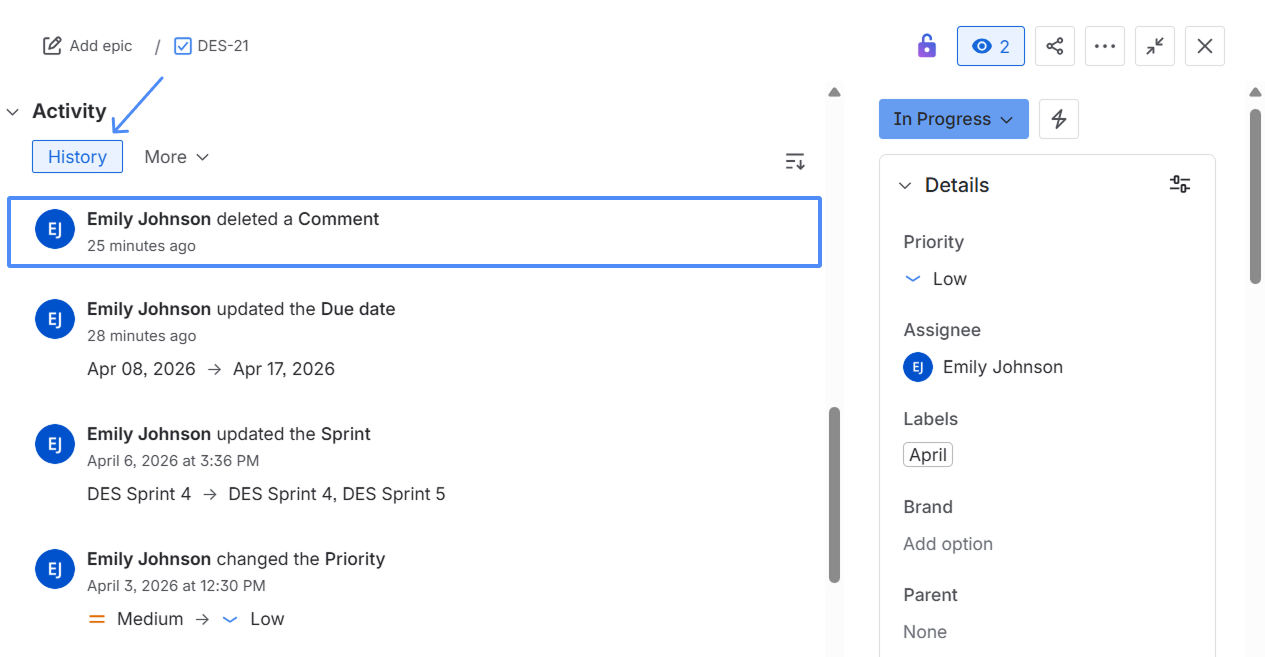
Task: Select the History tab
Action: [77, 157]
